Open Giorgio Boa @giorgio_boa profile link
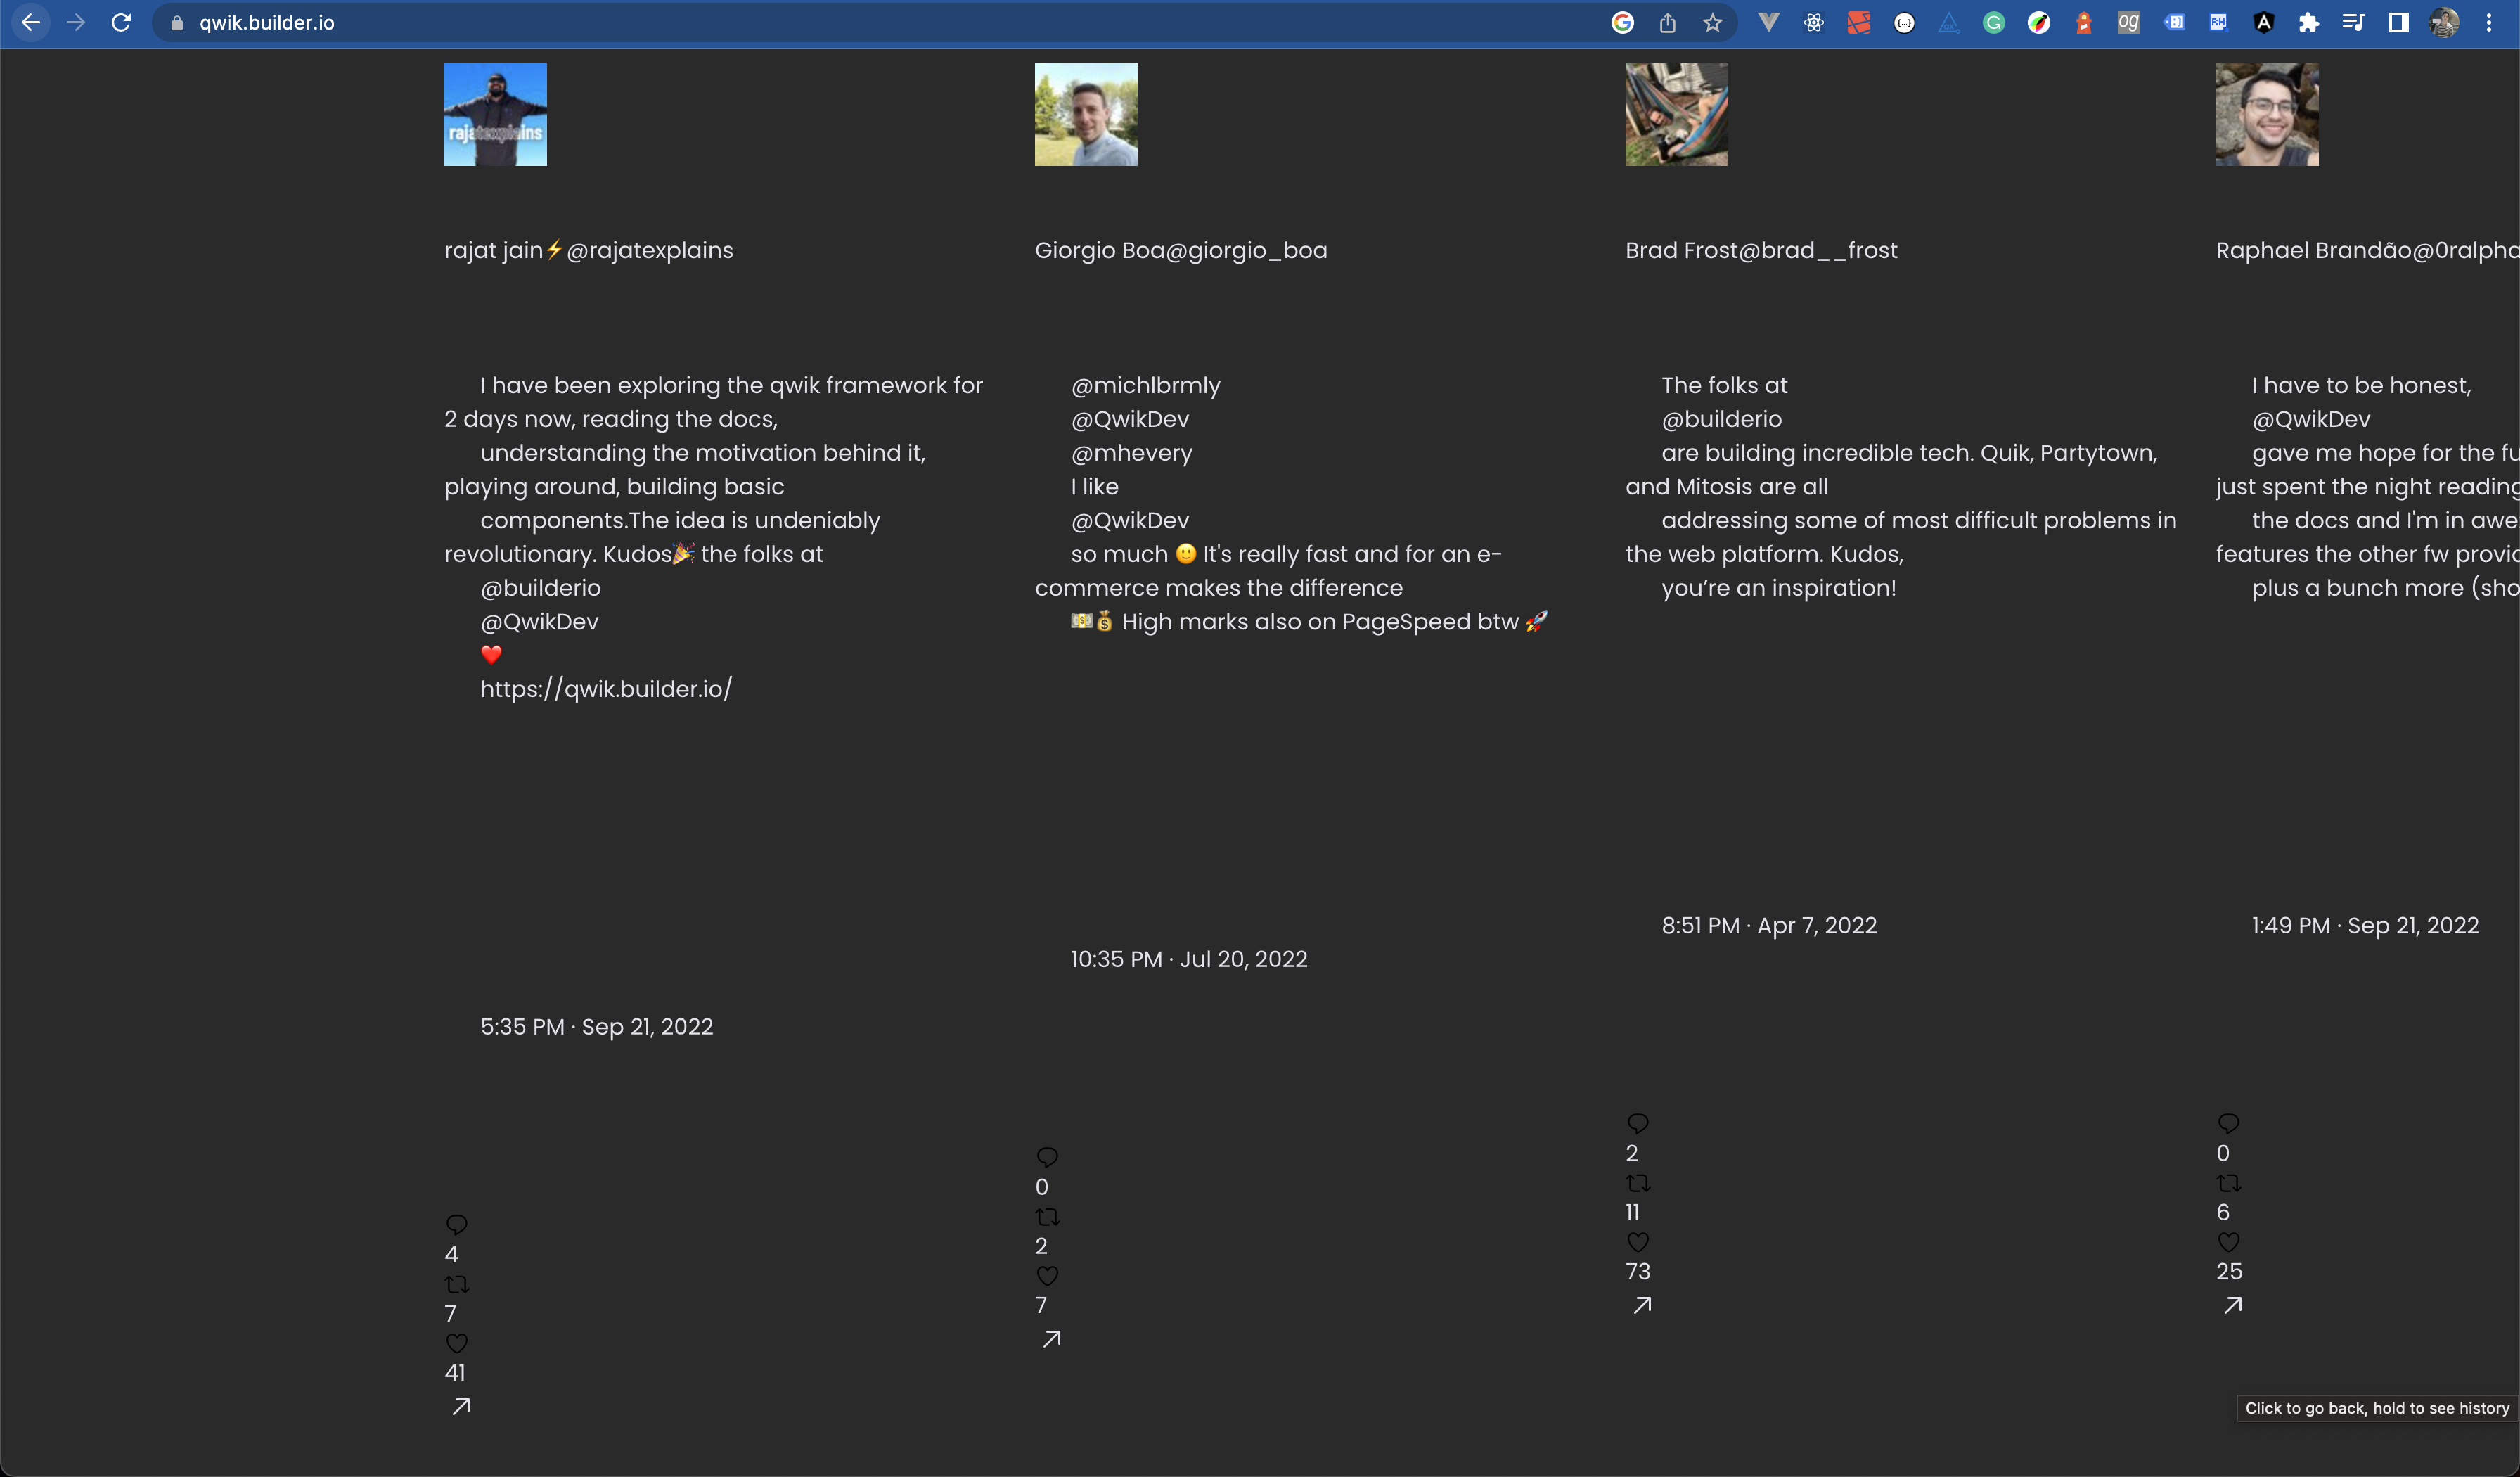This screenshot has width=2520, height=1477. pos(1181,250)
